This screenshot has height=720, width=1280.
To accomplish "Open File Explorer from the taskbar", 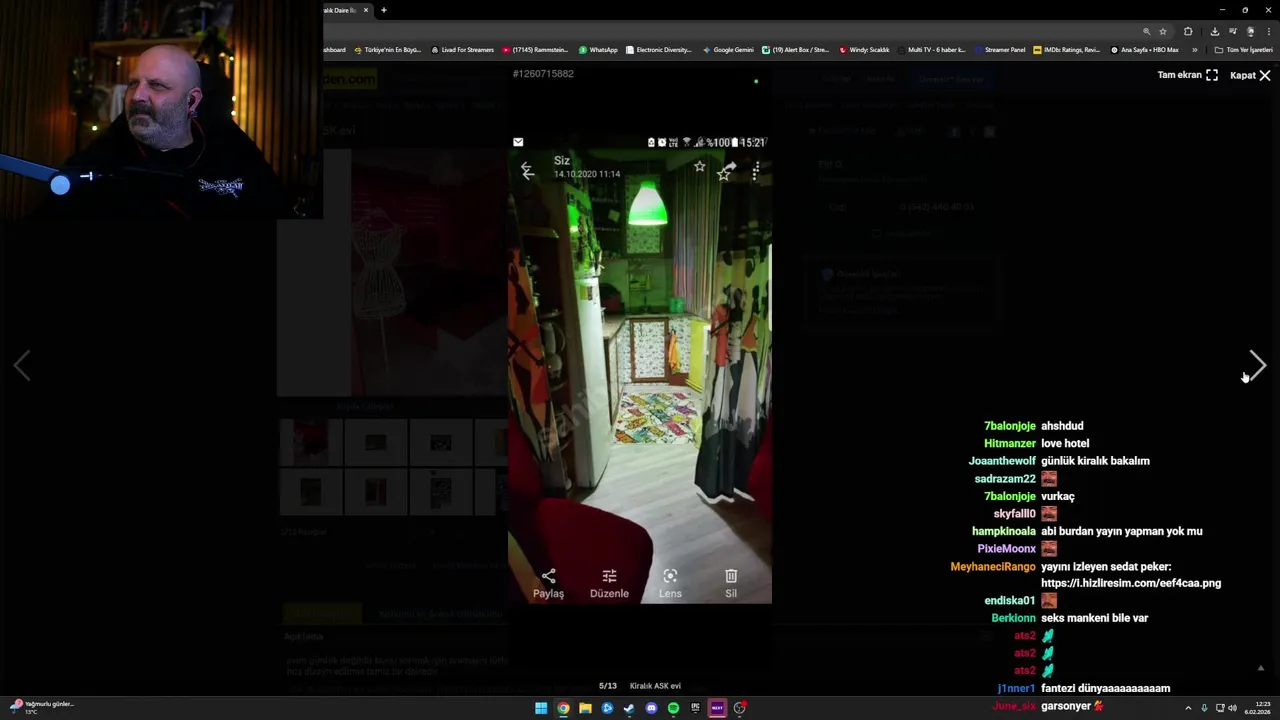I will click(585, 708).
